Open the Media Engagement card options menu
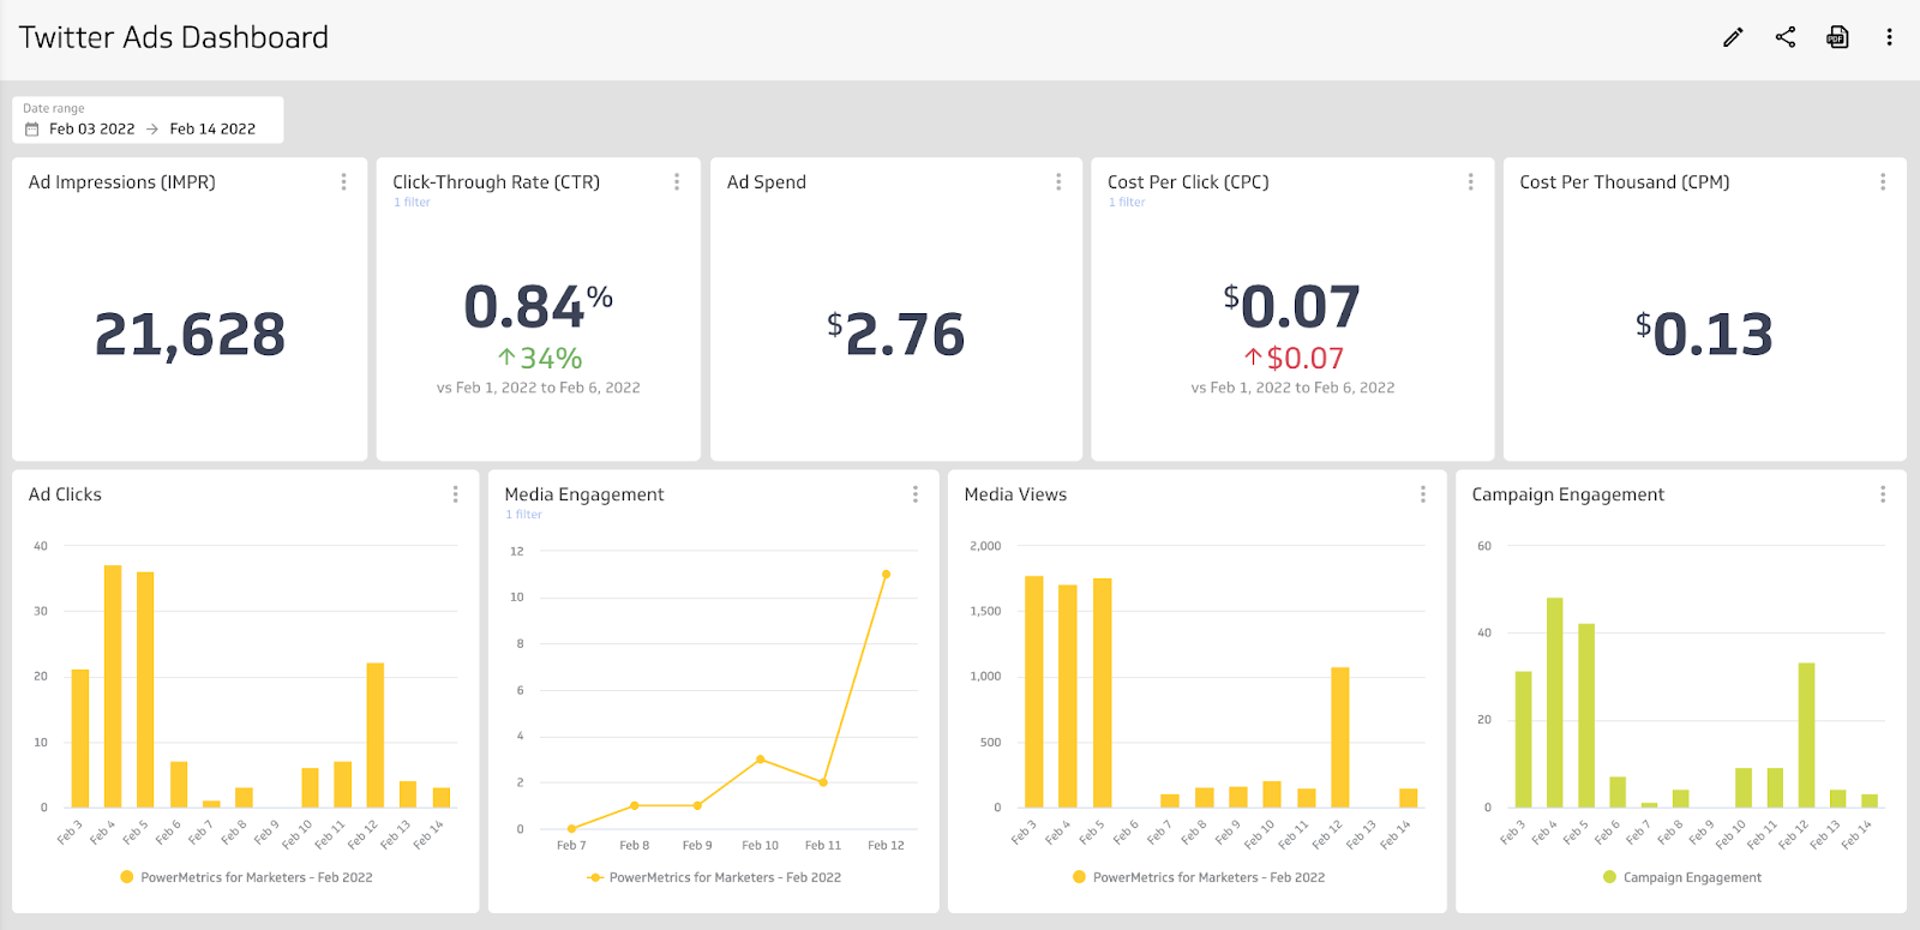The image size is (1920, 930). tap(914, 494)
